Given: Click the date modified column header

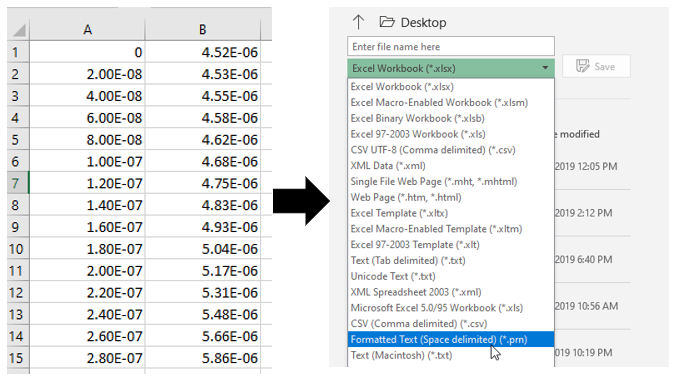Looking at the screenshot, I should click(577, 134).
